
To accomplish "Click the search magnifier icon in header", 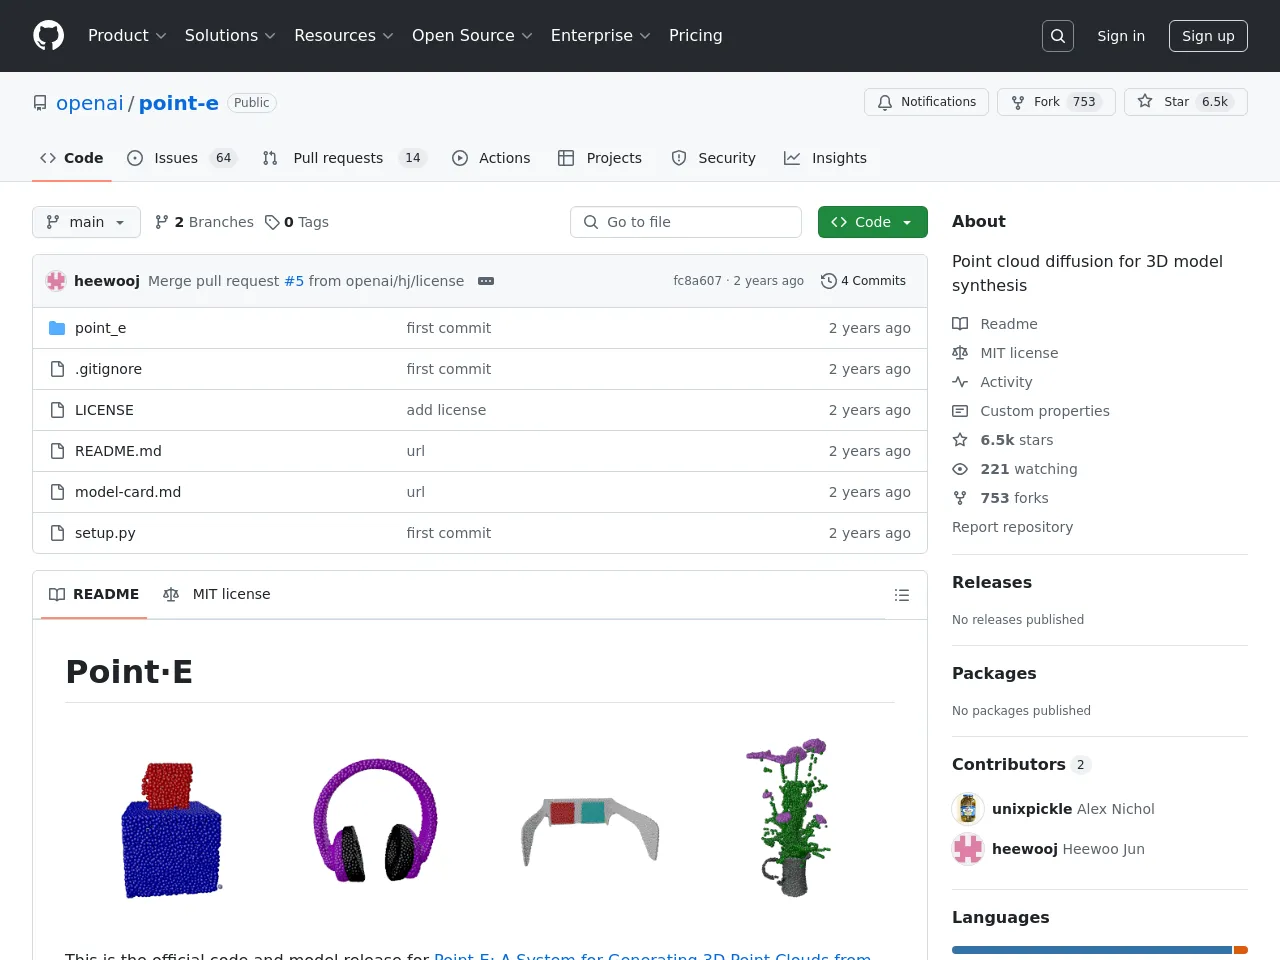I will pyautogui.click(x=1058, y=36).
